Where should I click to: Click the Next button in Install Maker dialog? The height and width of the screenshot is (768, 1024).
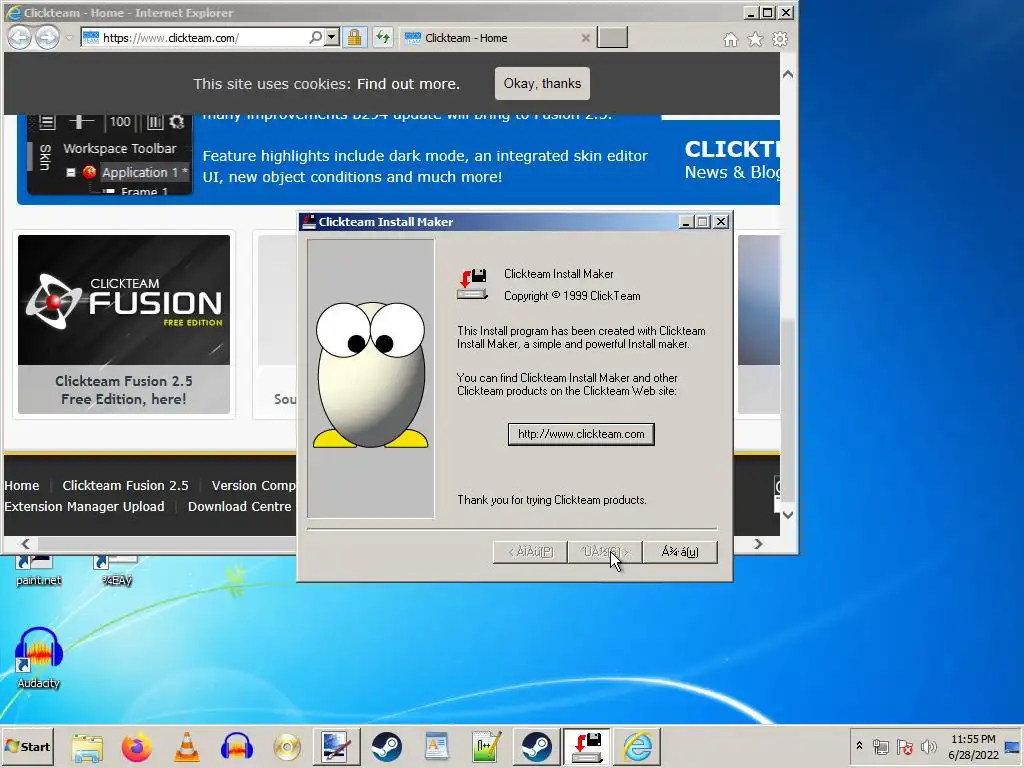click(x=605, y=552)
